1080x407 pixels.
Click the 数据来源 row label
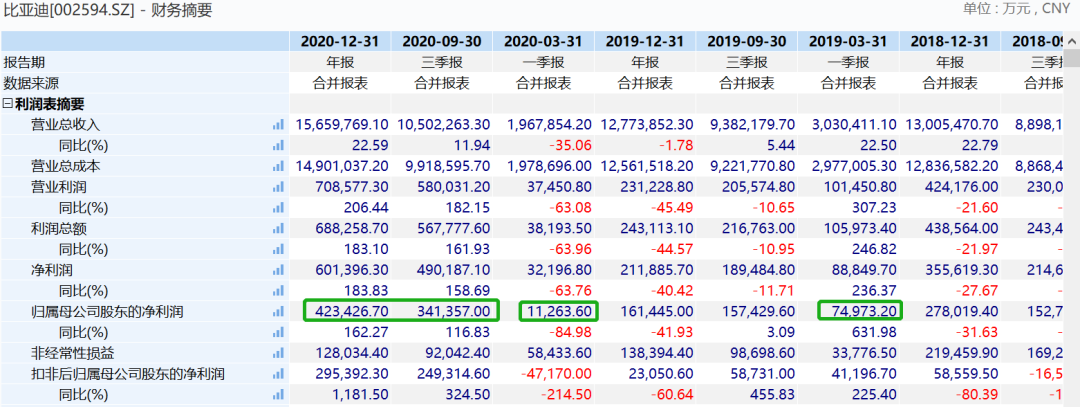pyautogui.click(x=31, y=83)
